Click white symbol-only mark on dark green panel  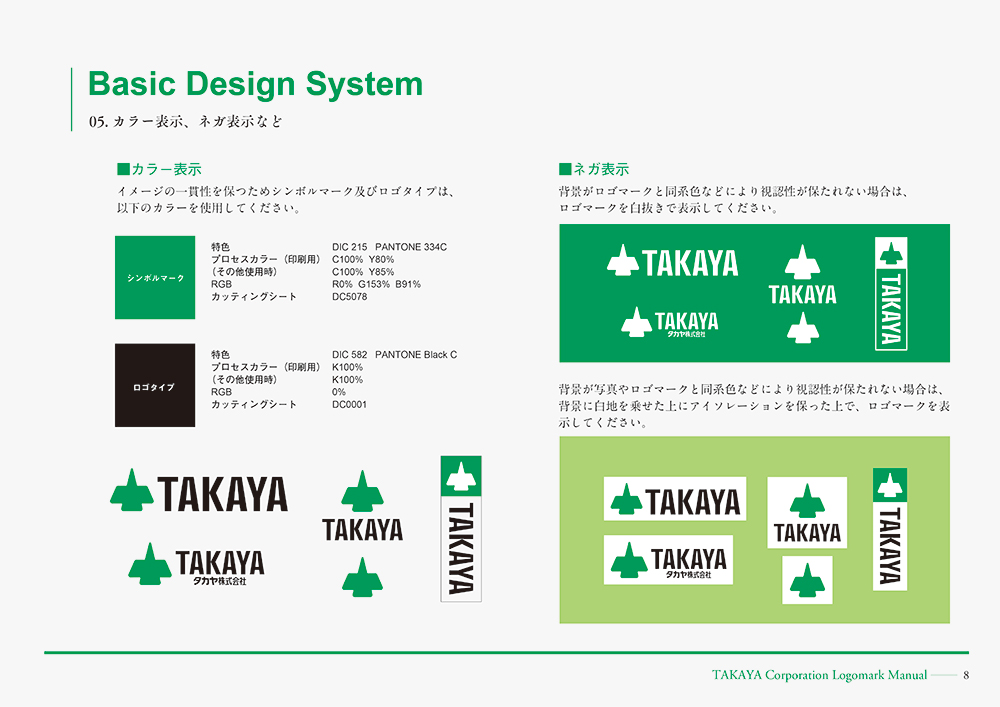[x=802, y=328]
